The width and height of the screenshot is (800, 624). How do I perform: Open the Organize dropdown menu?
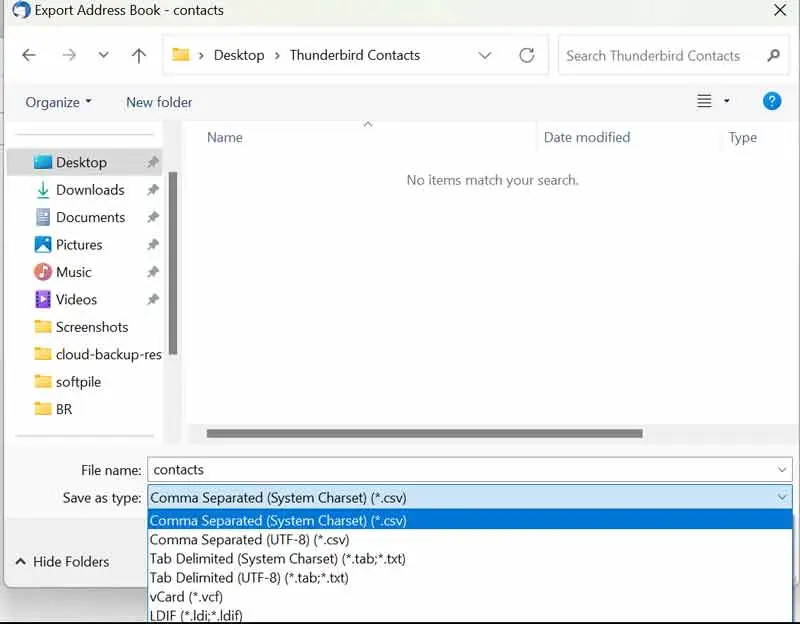[x=57, y=101]
